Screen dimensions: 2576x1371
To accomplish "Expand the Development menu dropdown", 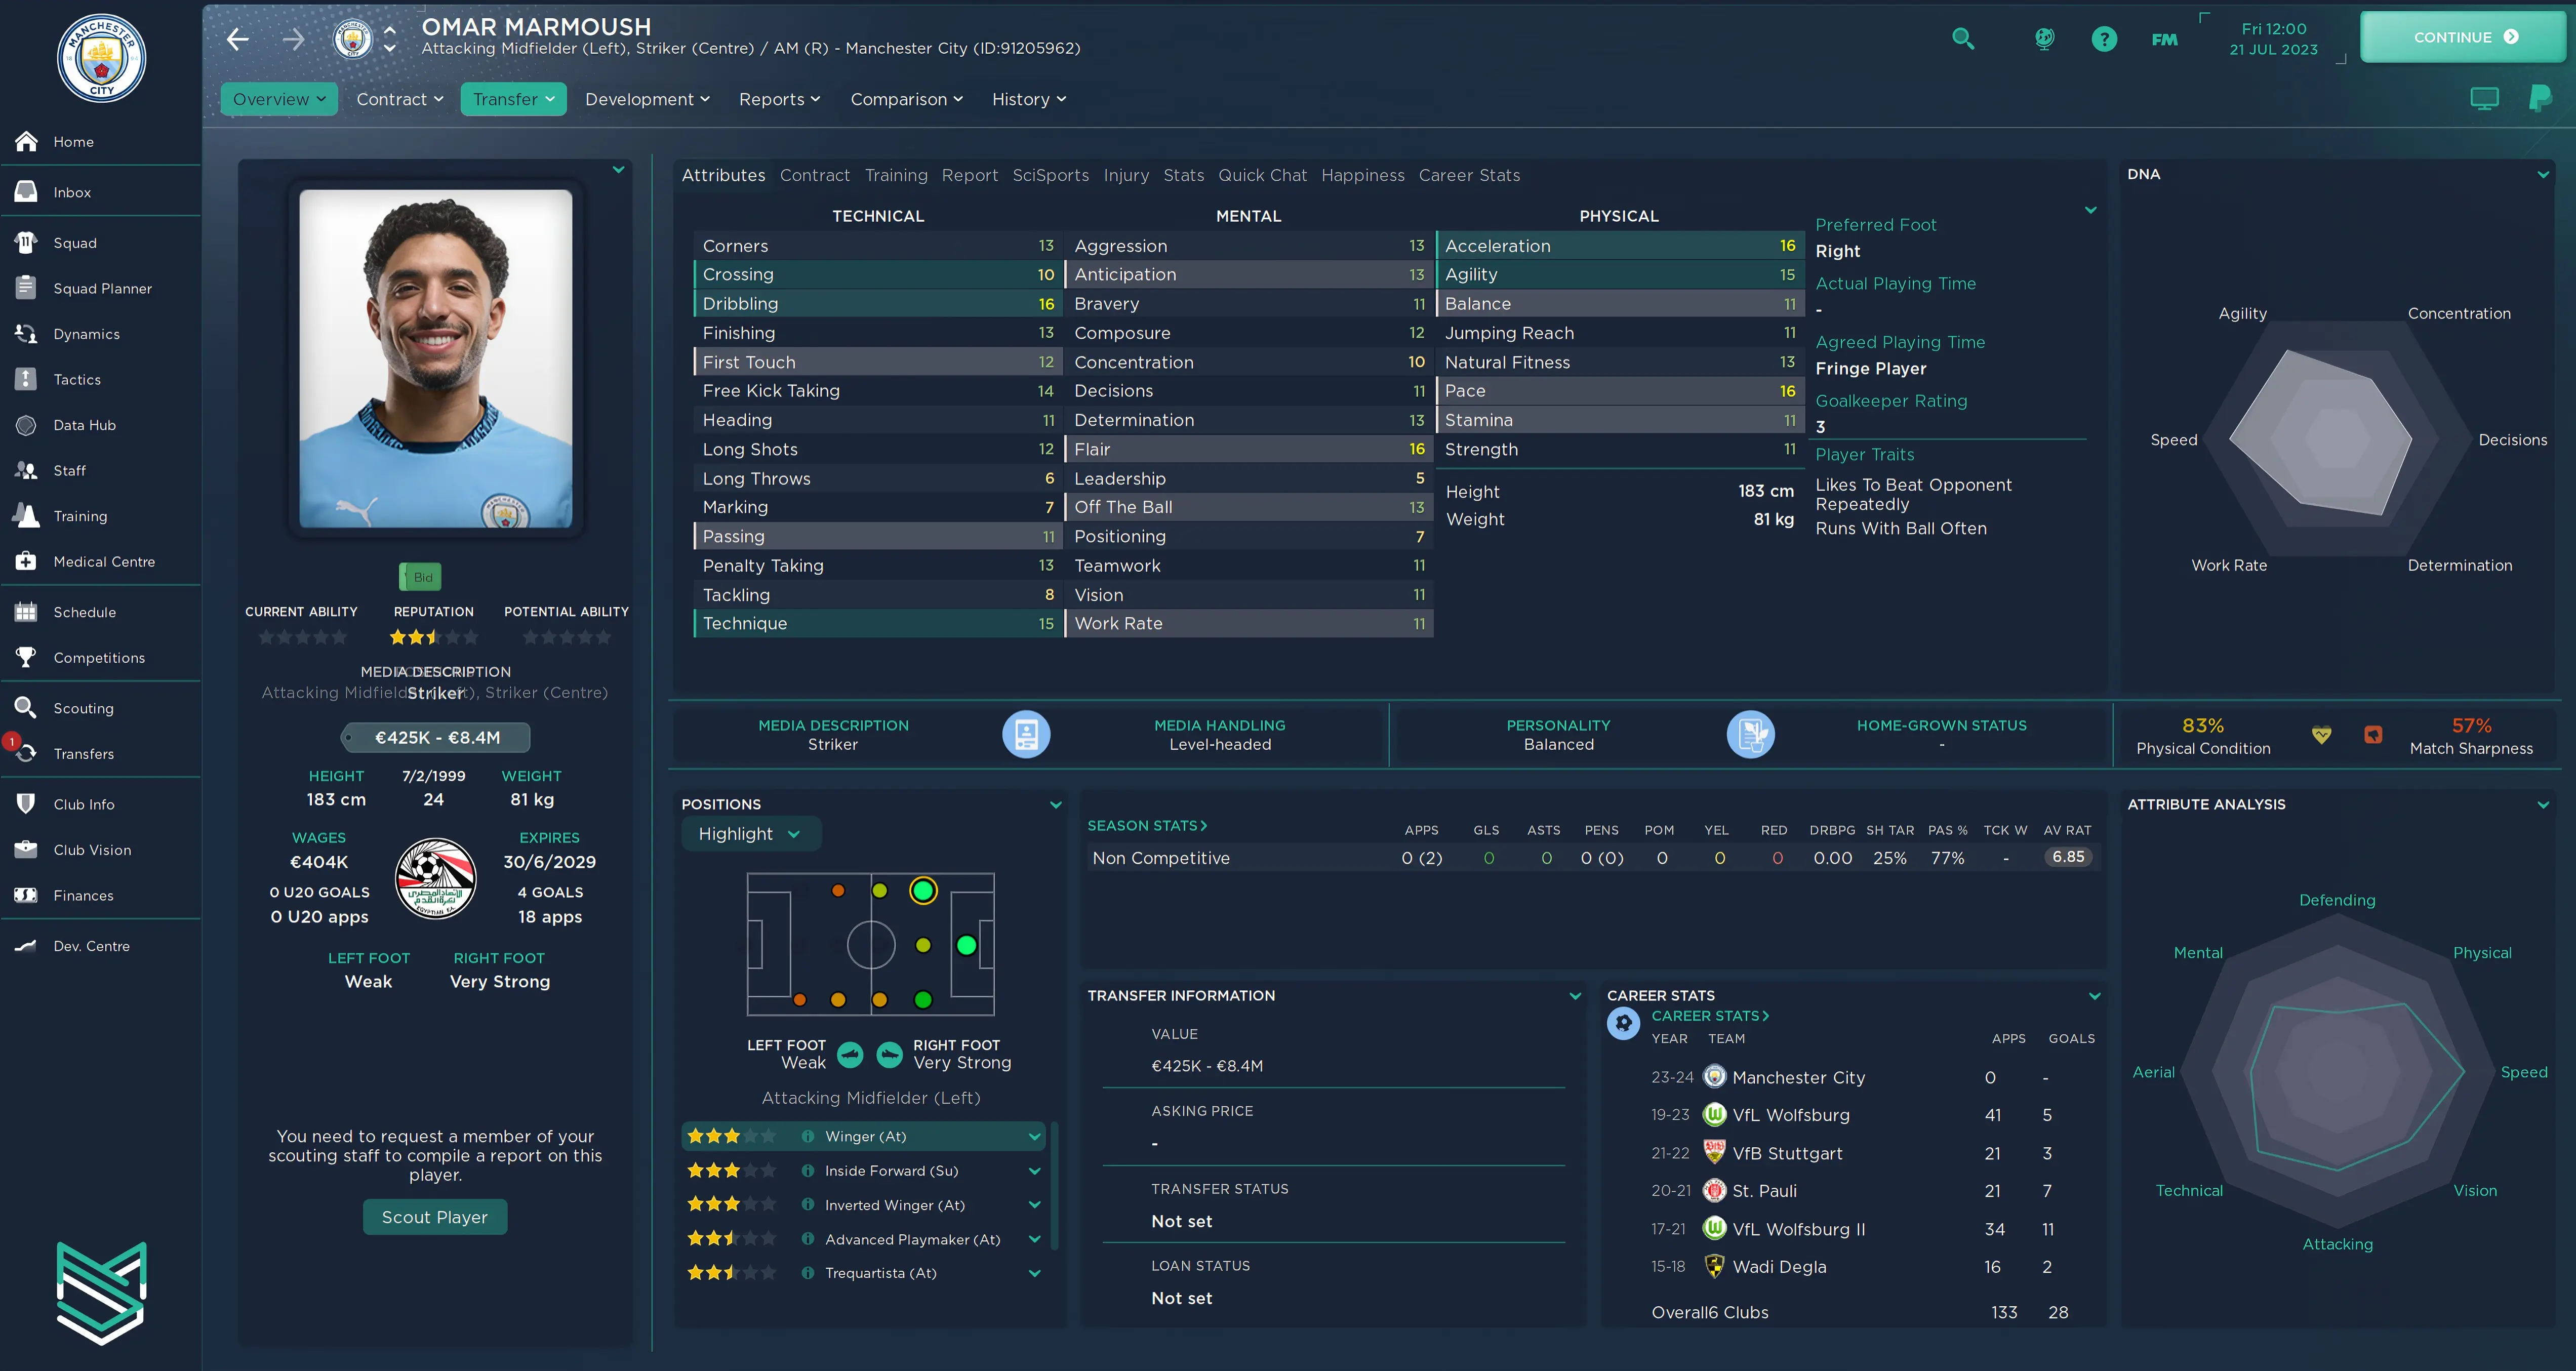I will pos(647,99).
